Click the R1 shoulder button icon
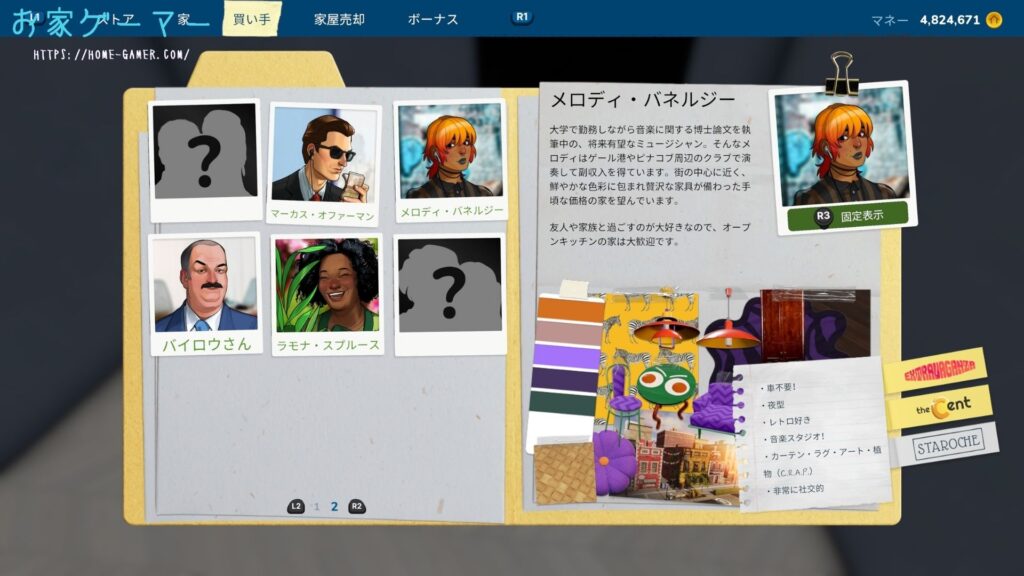Viewport: 1024px width, 576px height. tap(522, 17)
